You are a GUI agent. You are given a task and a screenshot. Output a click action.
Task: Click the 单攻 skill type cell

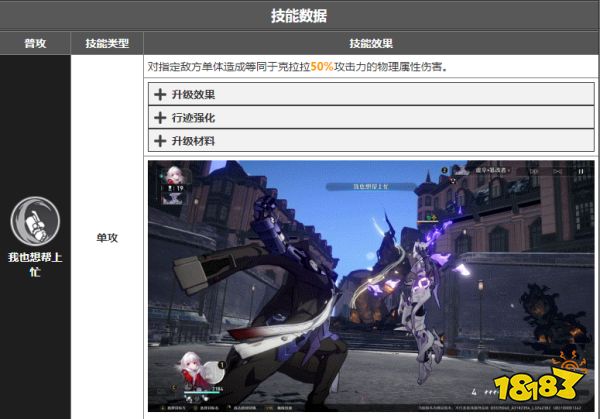click(x=107, y=238)
